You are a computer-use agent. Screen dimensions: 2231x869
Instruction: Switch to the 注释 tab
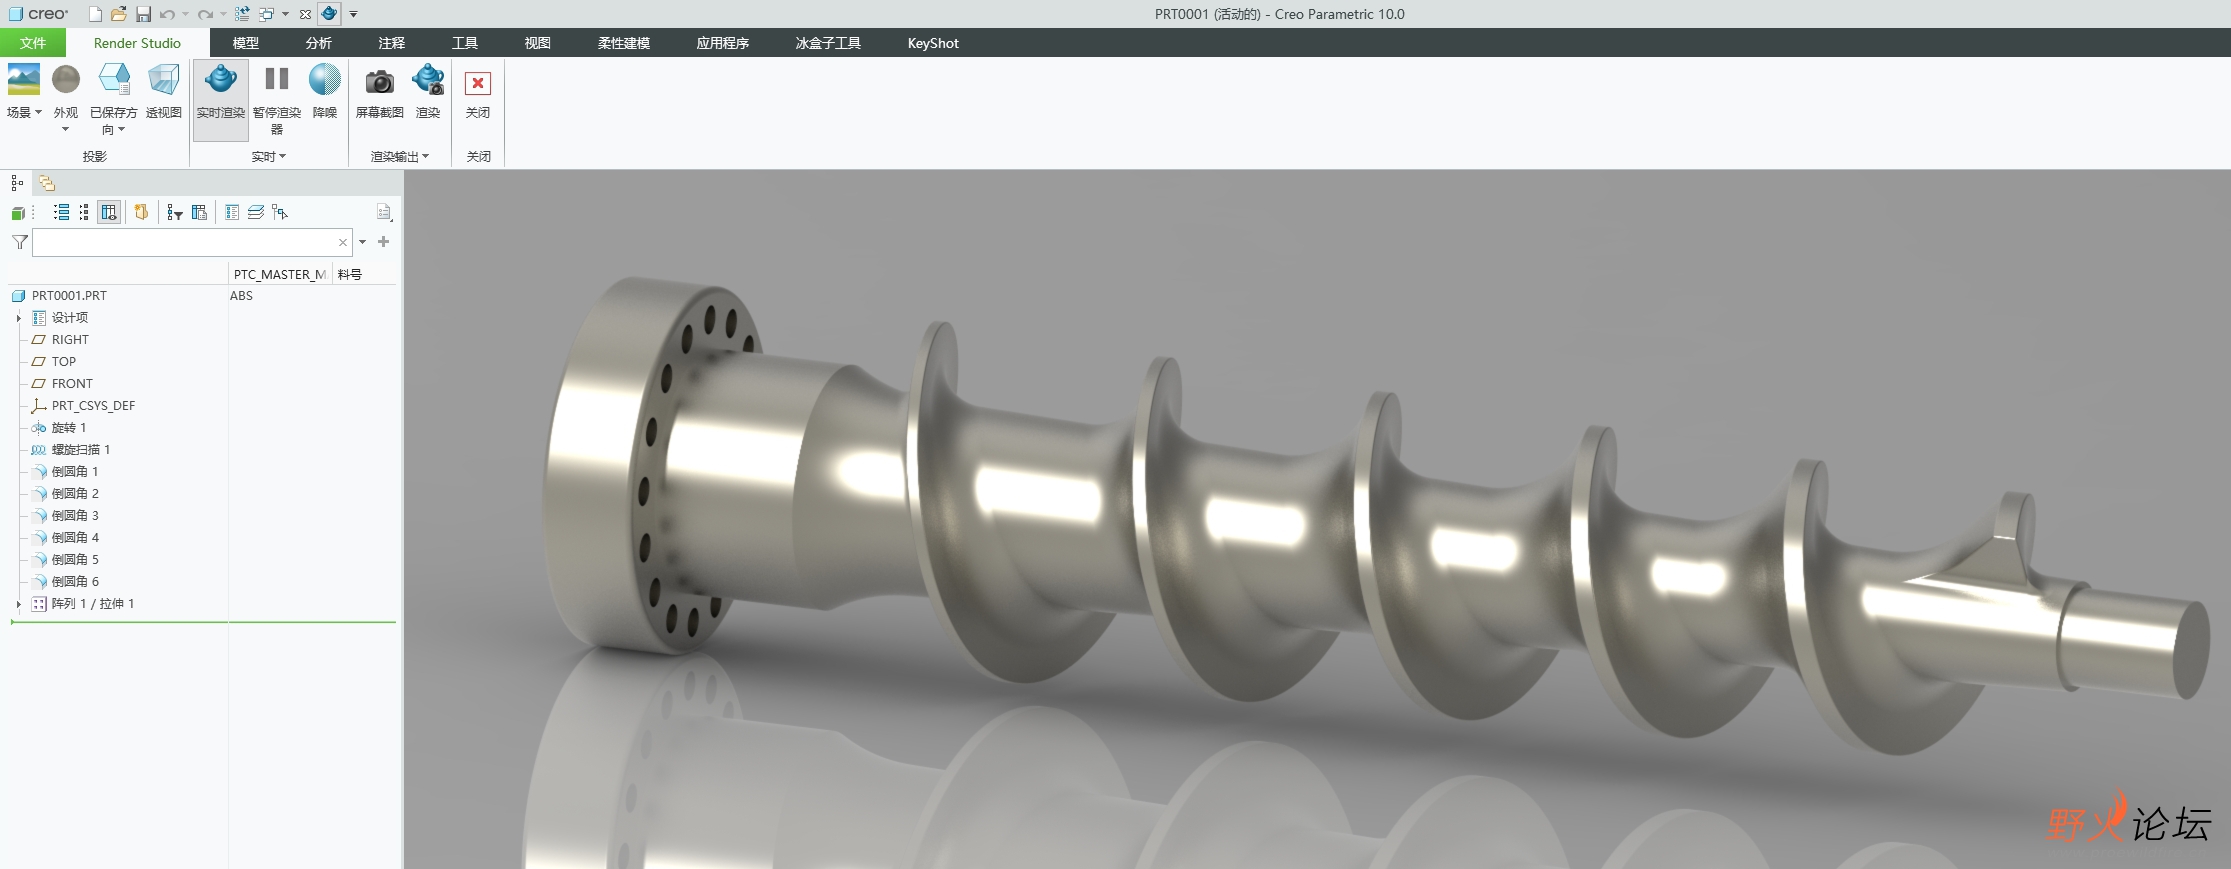tap(392, 43)
